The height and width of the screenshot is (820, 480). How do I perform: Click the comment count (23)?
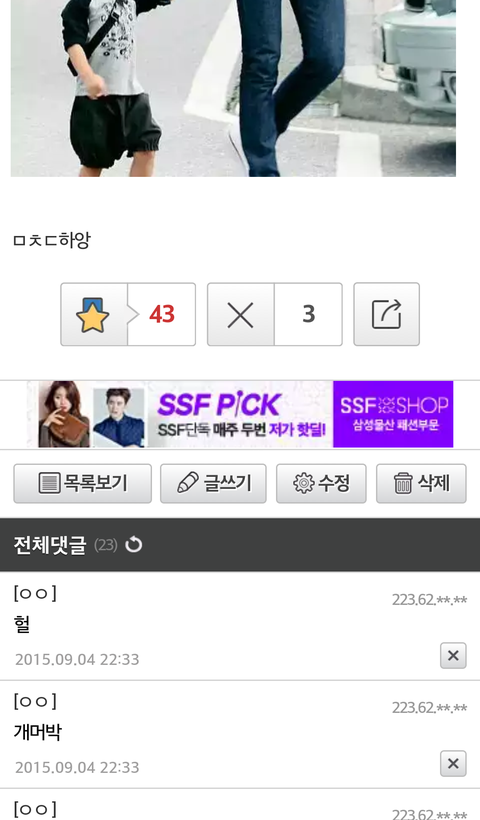click(106, 545)
